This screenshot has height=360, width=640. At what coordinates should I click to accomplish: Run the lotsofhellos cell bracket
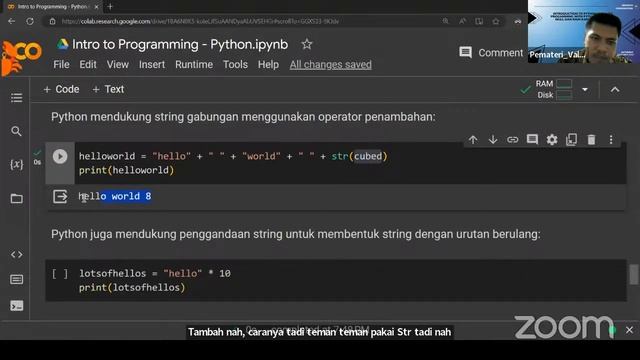[60, 273]
